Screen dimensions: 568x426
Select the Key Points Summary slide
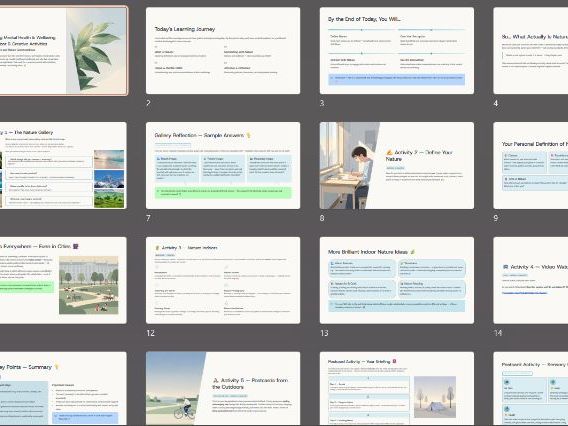tap(63, 389)
